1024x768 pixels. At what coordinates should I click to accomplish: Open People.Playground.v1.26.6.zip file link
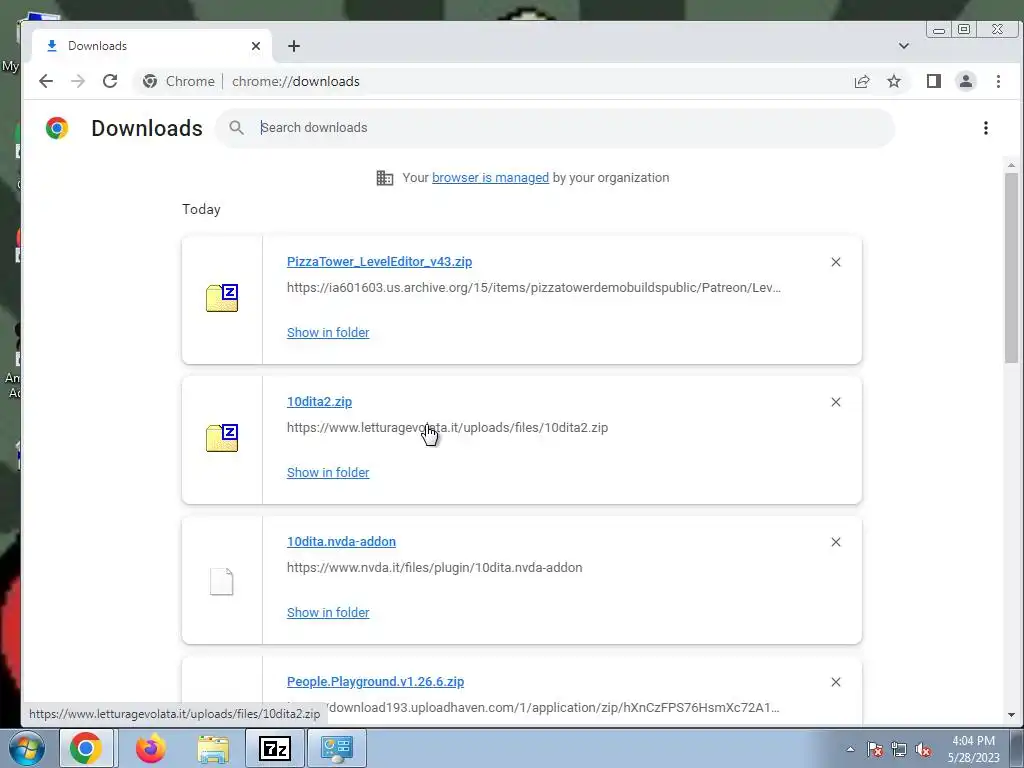coord(376,681)
